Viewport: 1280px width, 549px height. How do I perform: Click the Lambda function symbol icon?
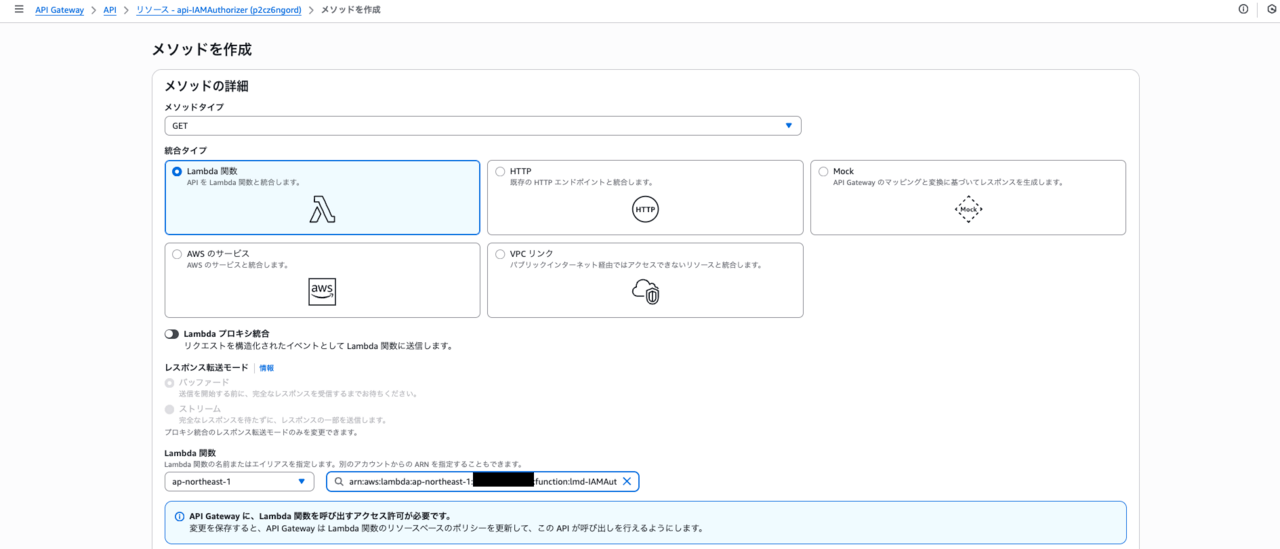click(x=322, y=209)
